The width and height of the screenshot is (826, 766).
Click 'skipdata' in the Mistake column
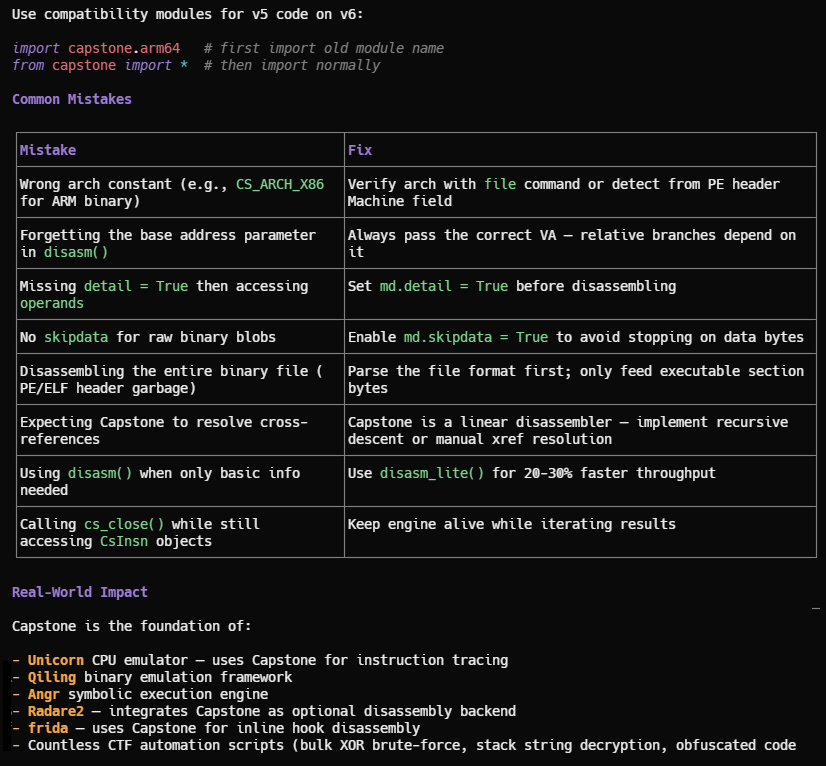pos(76,337)
